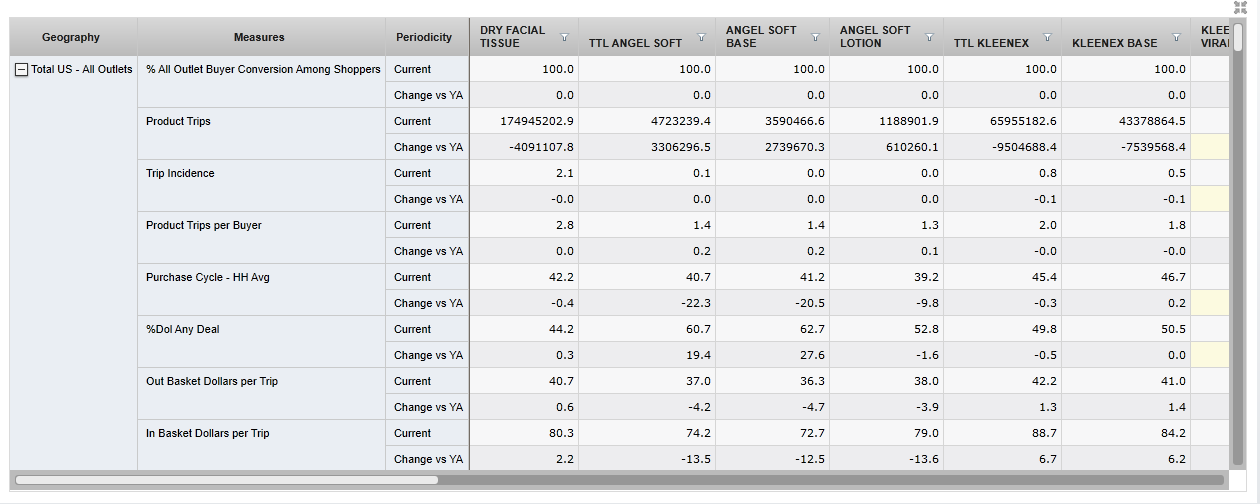The image size is (1260, 504).
Task: Select the Geography column header
Action: [71, 37]
